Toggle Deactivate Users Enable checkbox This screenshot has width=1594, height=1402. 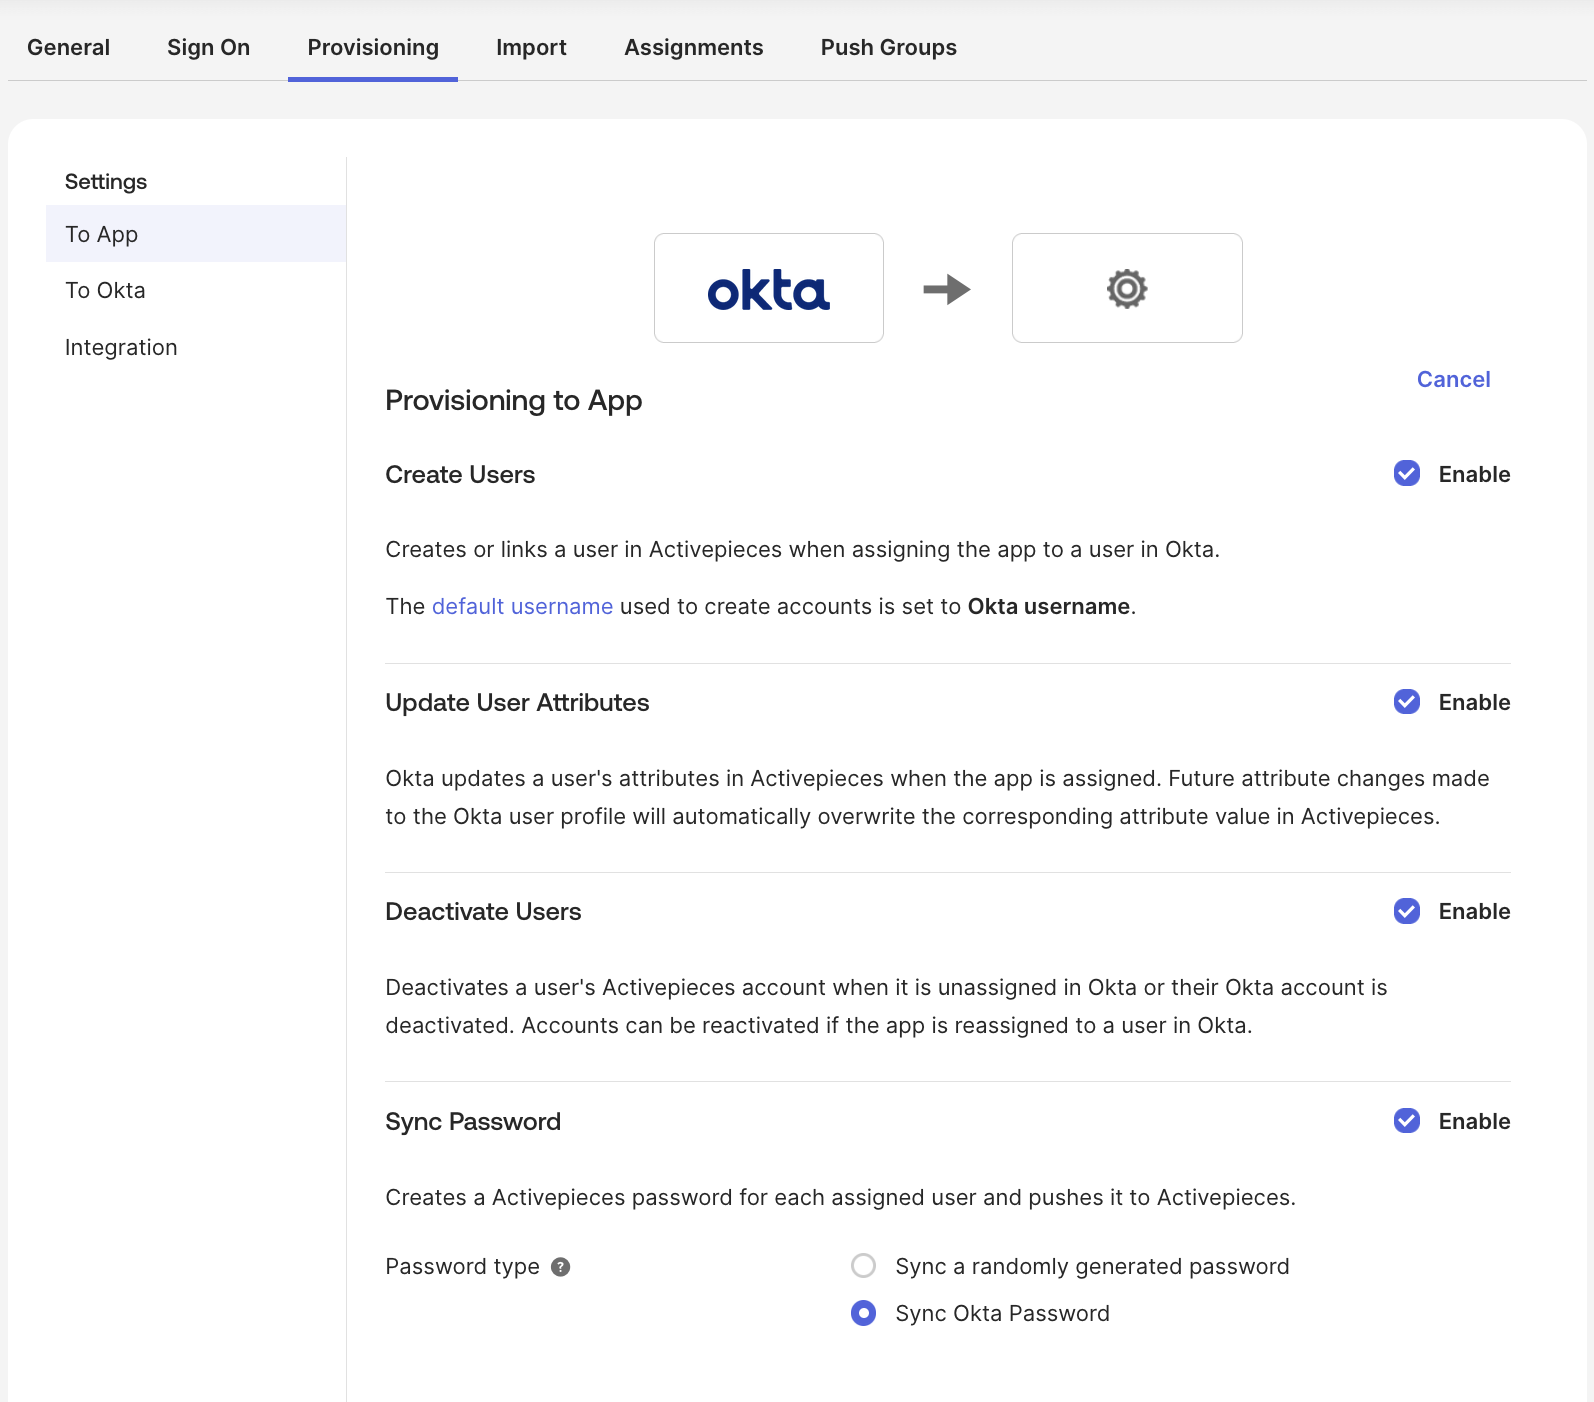[x=1406, y=911]
